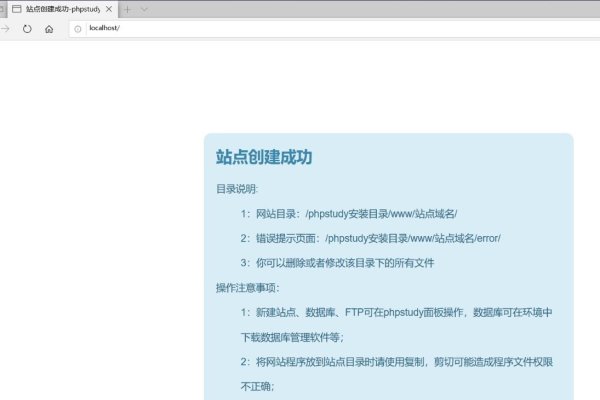Viewport: 600px width, 400px height.
Task: Click the browser forward arrow
Action: (x=5, y=29)
